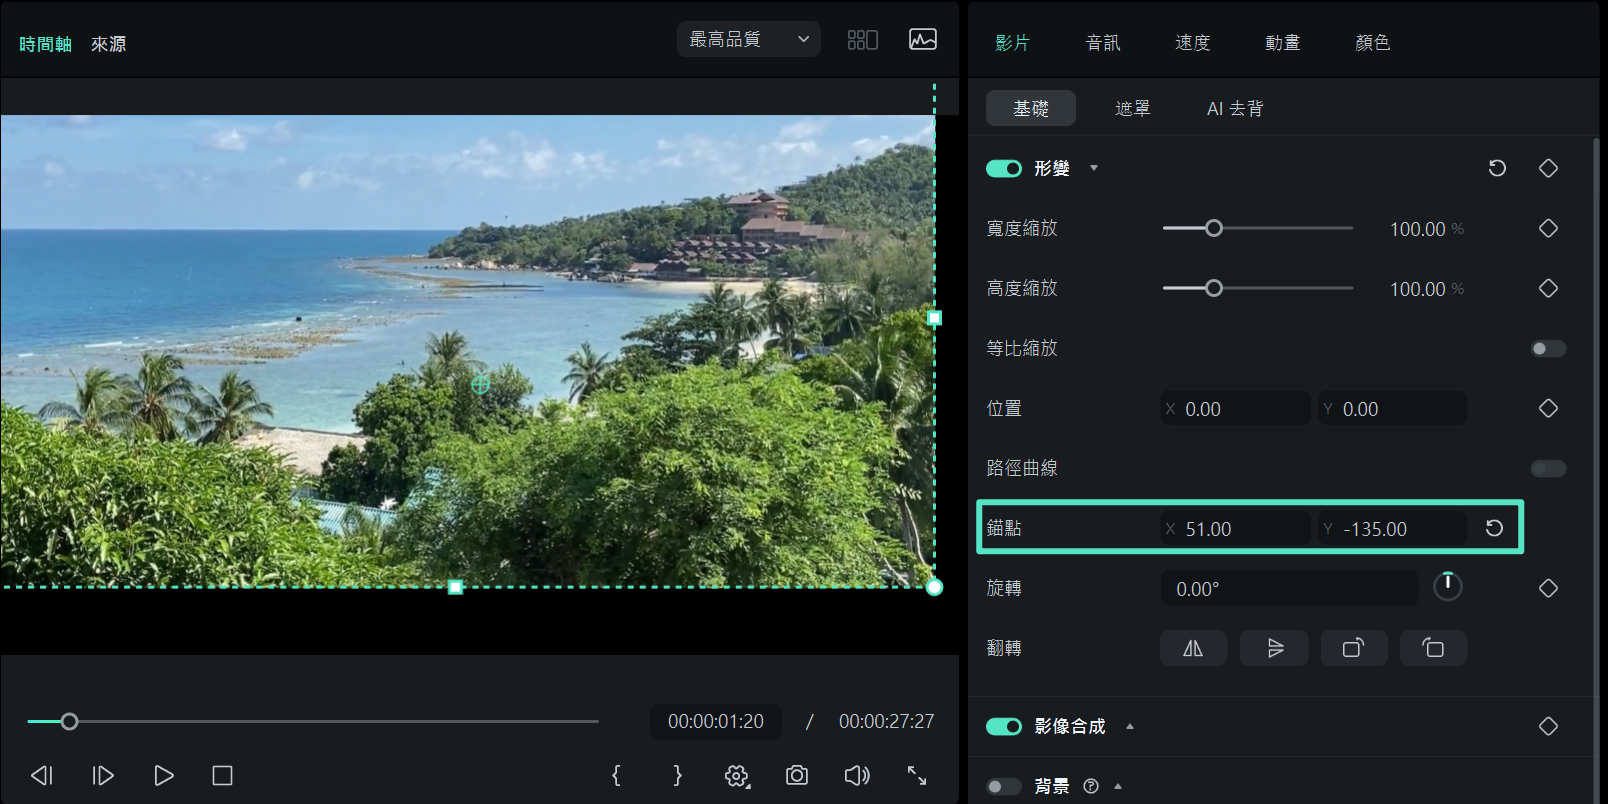The image size is (1608, 804).
Task: Mute preview with the volume icon
Action: pyautogui.click(x=857, y=775)
